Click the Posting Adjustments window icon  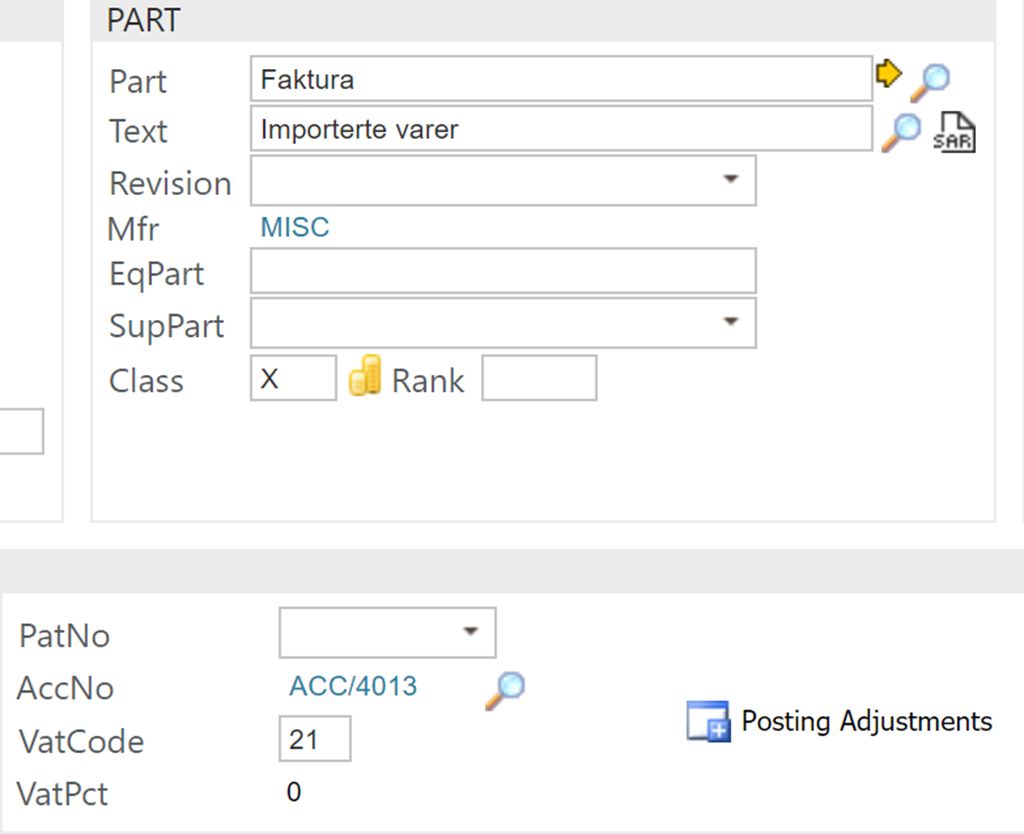pos(708,721)
